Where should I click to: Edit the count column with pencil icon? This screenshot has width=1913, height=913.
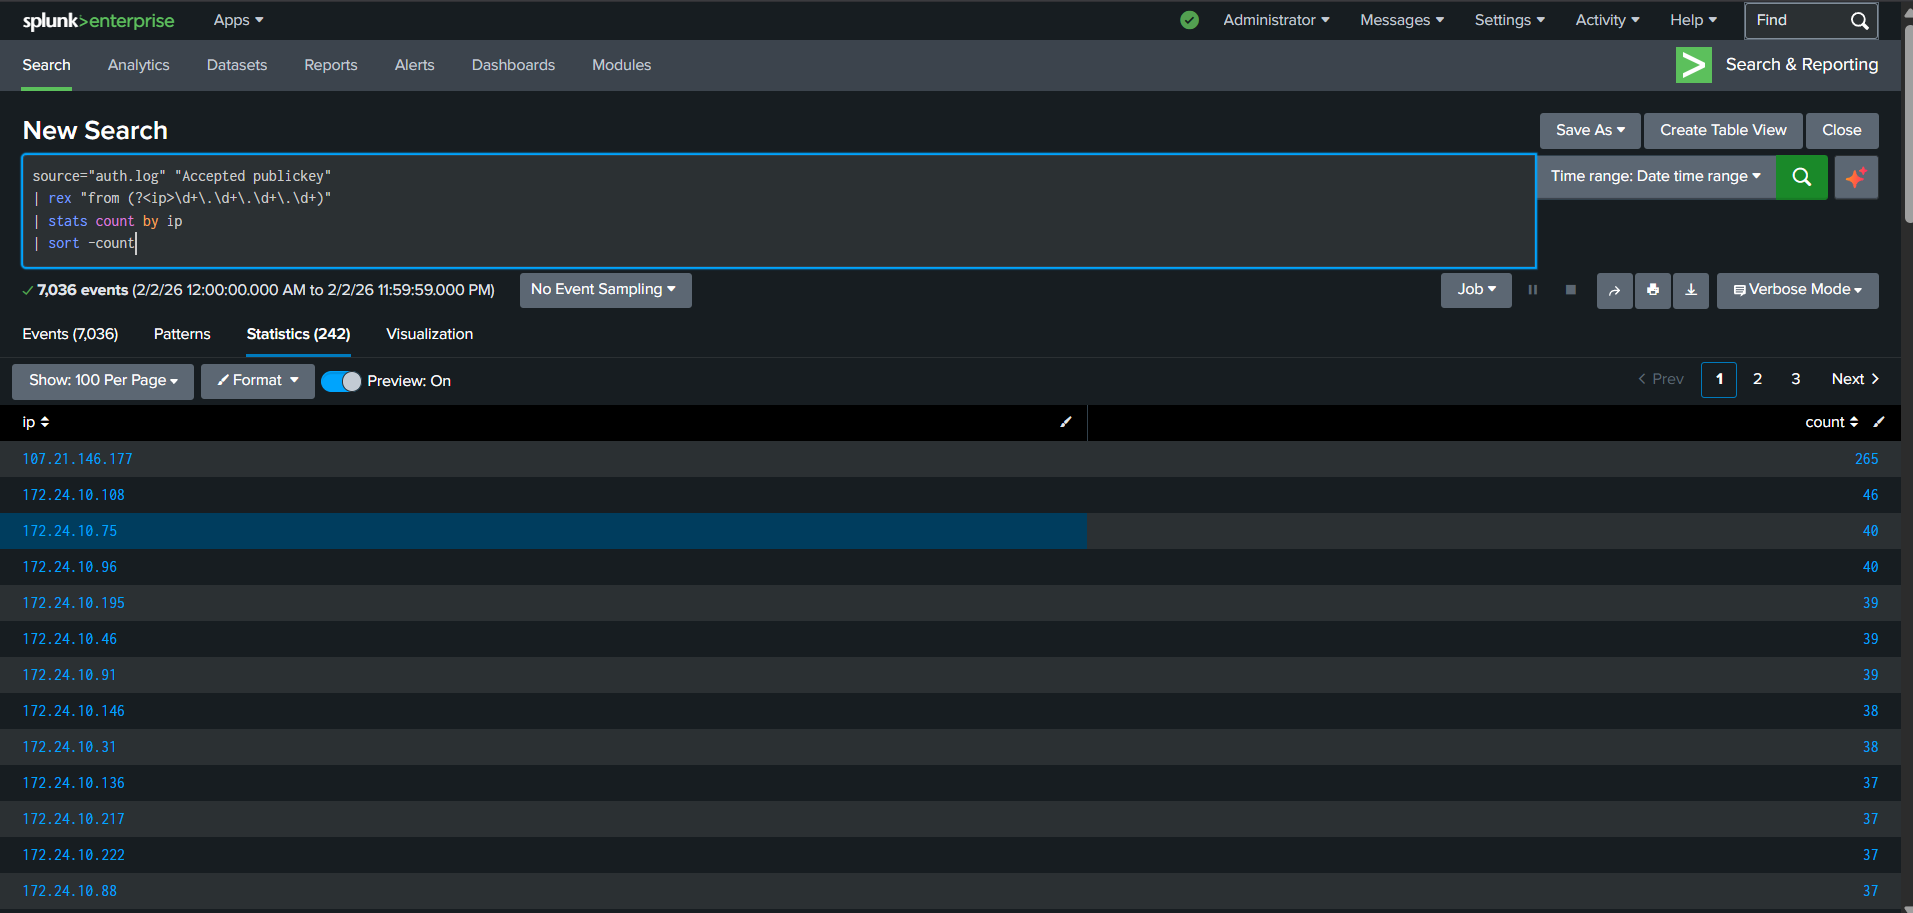pyautogui.click(x=1879, y=422)
